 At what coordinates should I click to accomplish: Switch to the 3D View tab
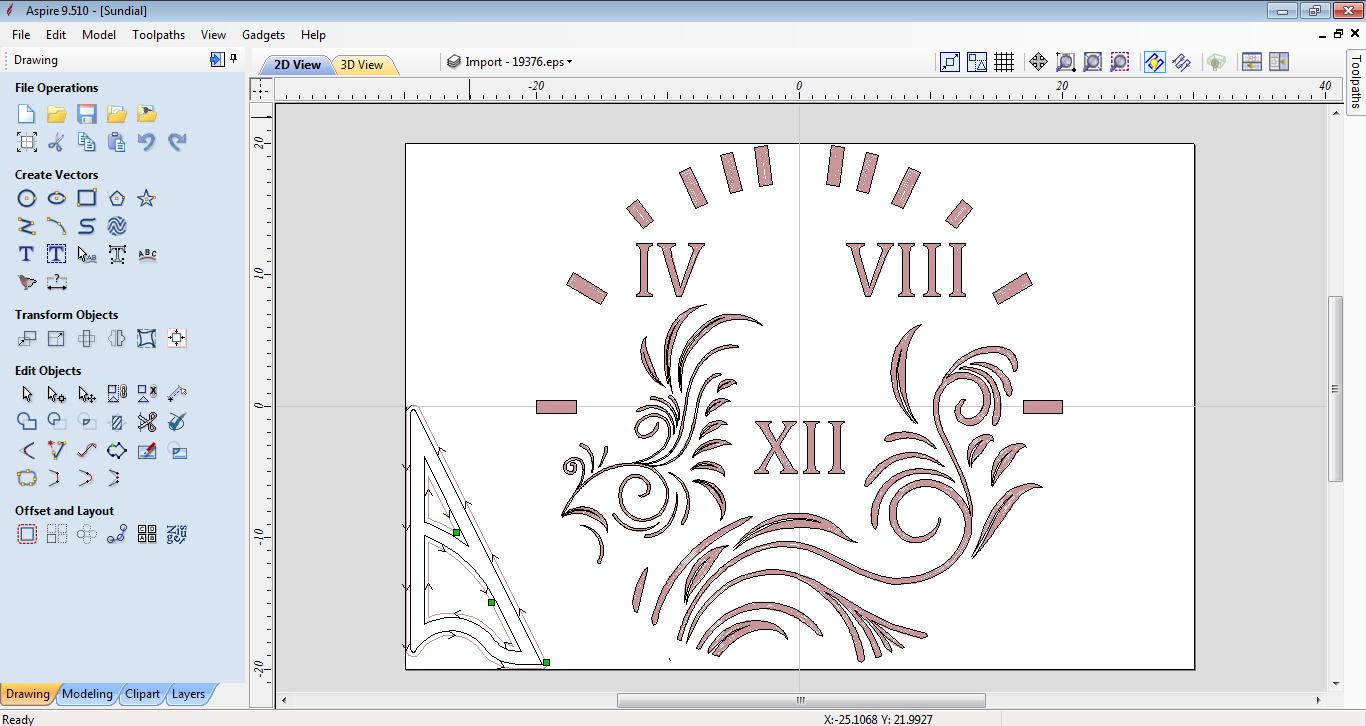[x=364, y=63]
